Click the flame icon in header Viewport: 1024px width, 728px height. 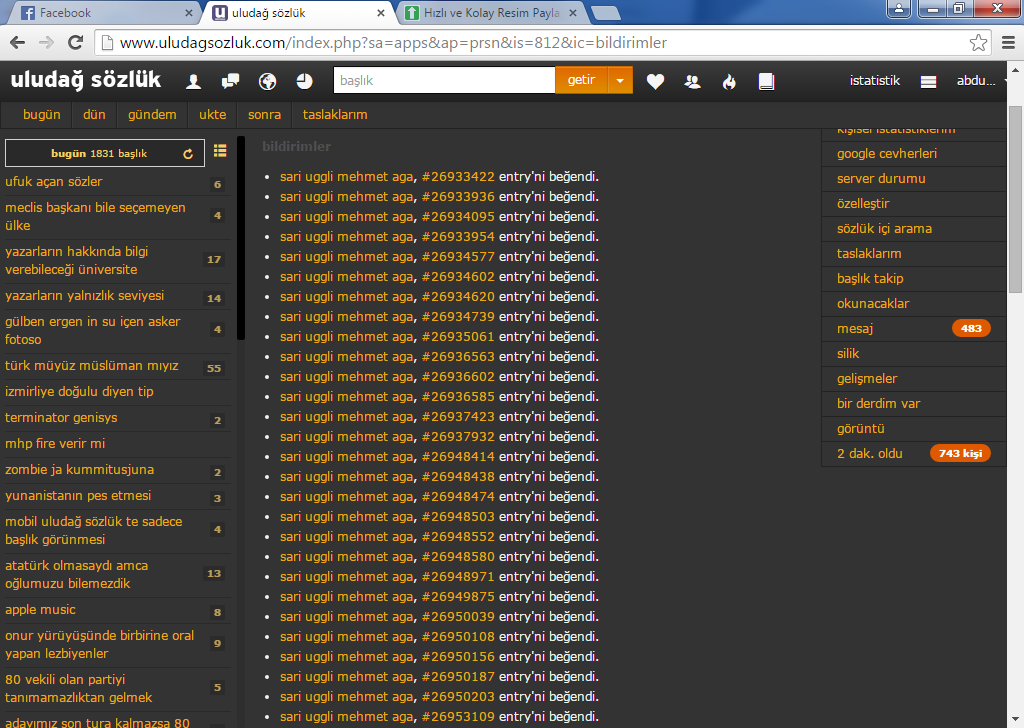729,81
